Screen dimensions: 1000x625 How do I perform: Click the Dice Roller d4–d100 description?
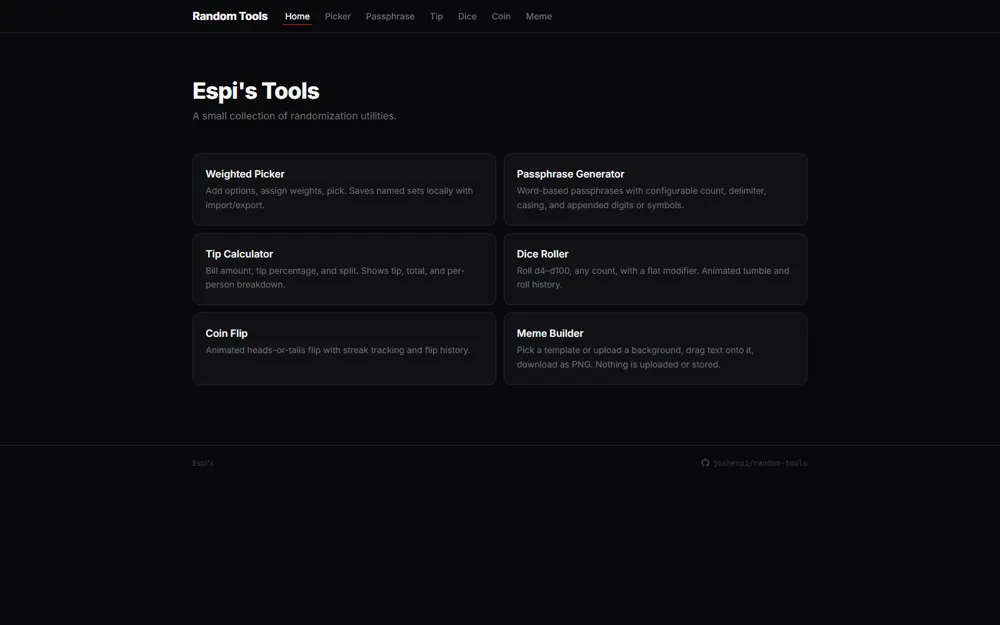point(653,277)
